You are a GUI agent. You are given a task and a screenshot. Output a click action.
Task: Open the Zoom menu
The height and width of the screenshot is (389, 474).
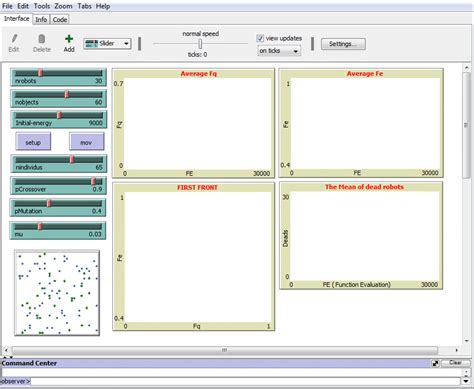click(x=63, y=6)
